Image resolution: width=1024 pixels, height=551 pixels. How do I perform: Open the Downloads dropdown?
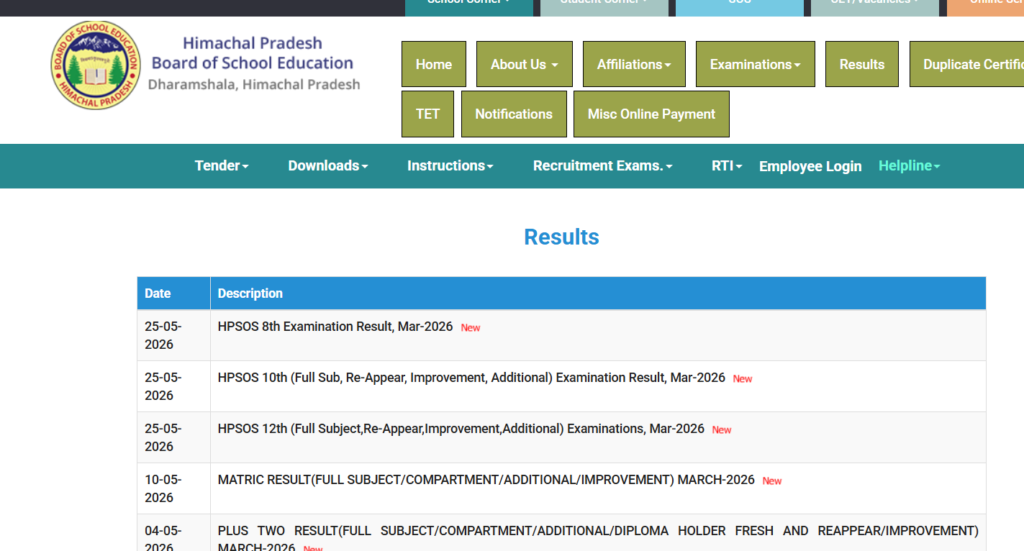coord(328,166)
